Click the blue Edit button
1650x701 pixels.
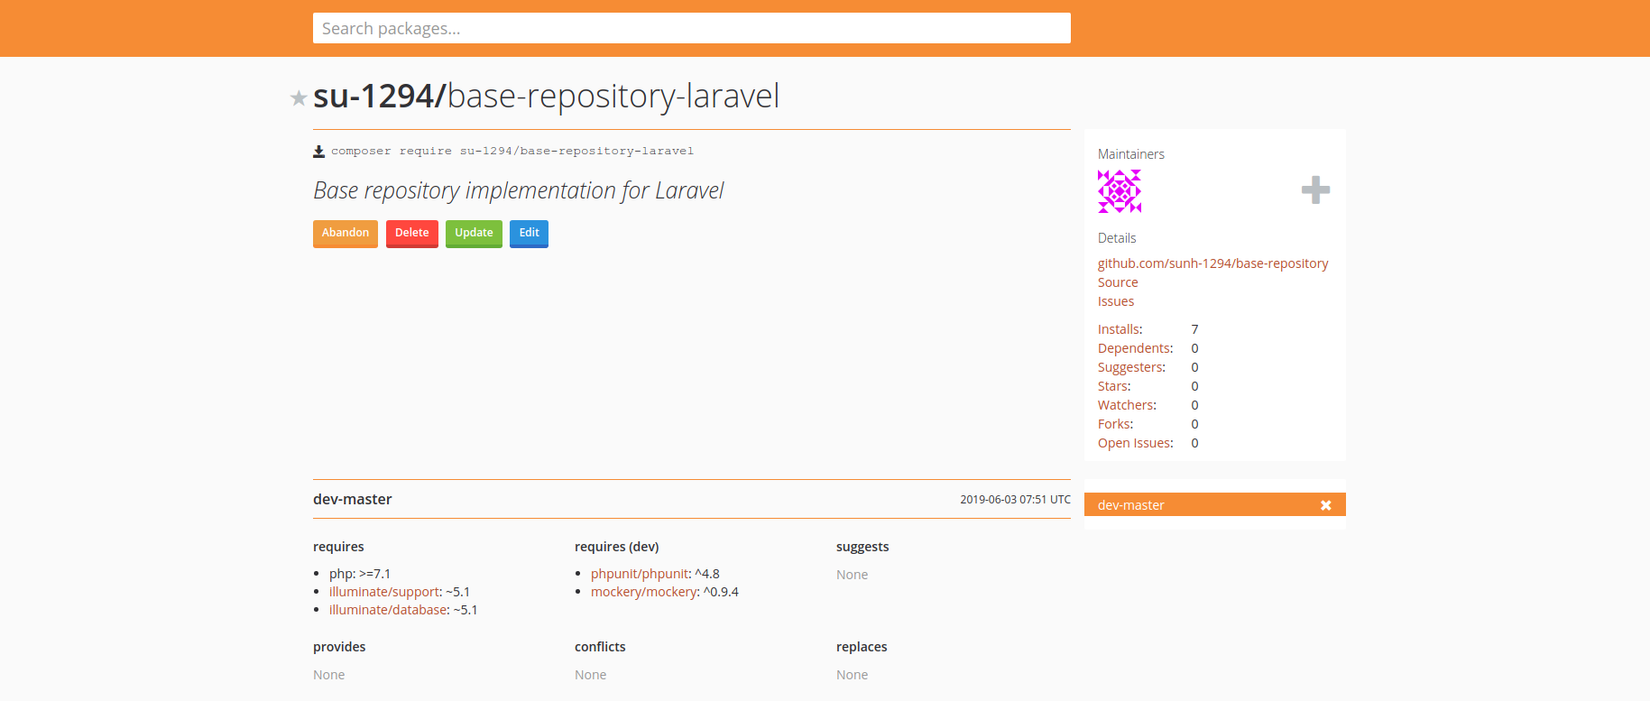529,233
